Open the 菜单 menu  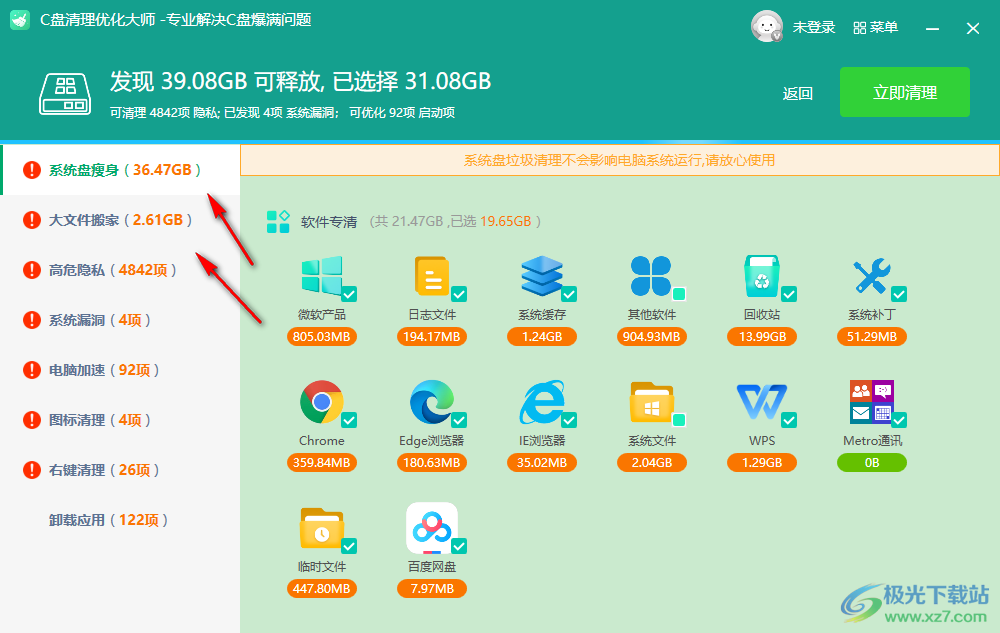point(875,28)
